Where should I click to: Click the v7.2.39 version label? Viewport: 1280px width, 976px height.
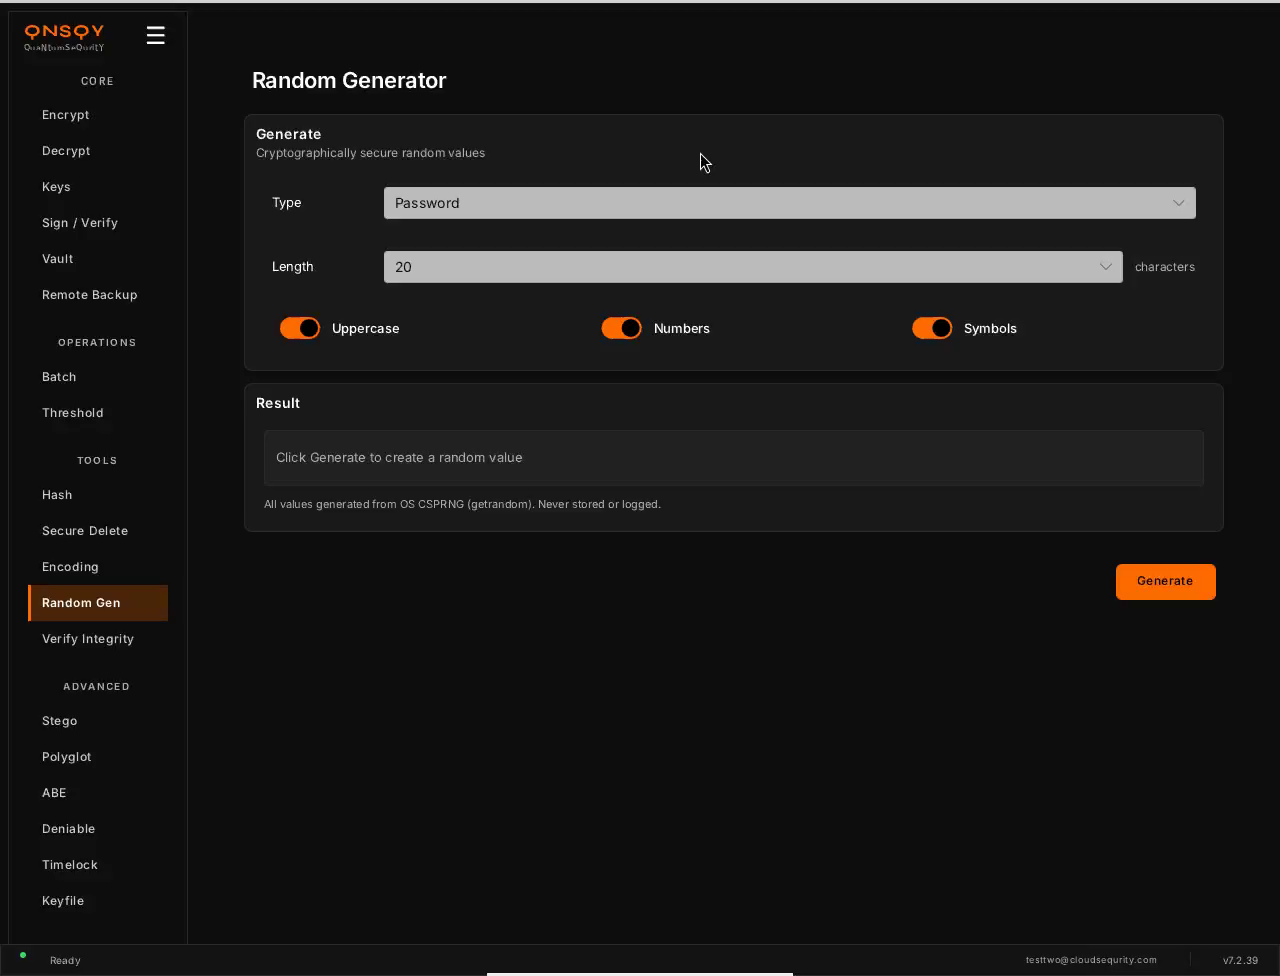tap(1241, 960)
